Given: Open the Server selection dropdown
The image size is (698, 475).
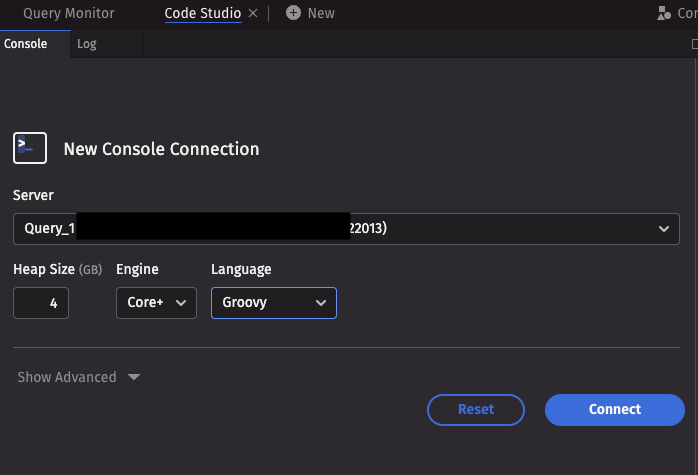Looking at the screenshot, I should coord(346,229).
